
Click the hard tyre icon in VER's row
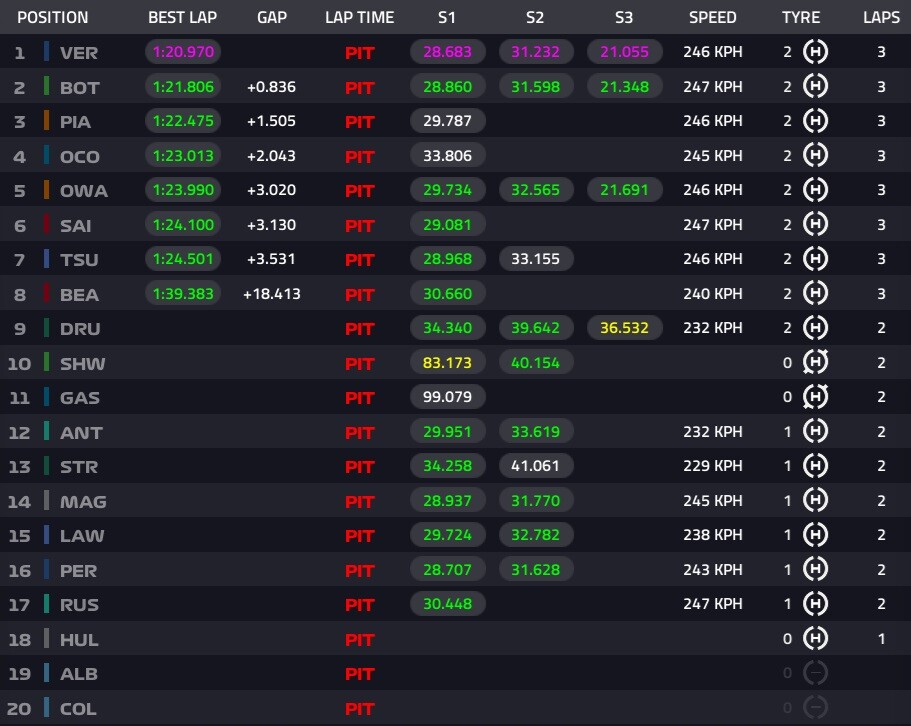(x=815, y=52)
